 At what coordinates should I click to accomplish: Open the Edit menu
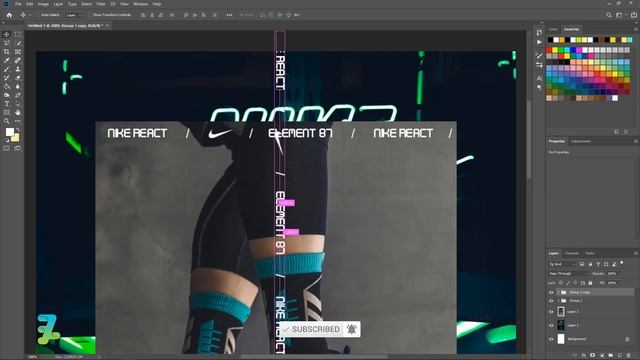pyautogui.click(x=29, y=4)
